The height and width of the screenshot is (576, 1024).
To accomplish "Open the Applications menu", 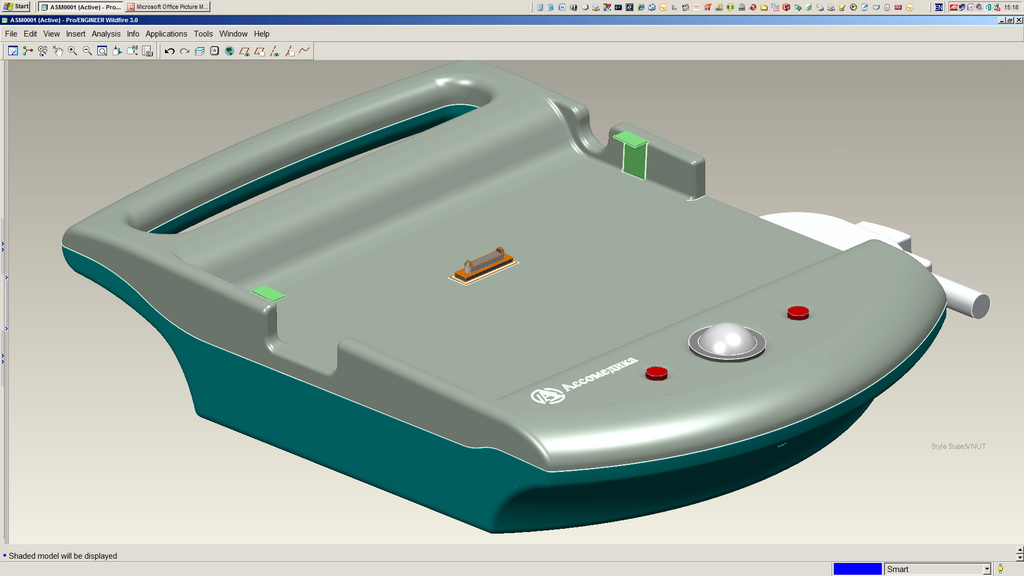I will (x=166, y=34).
